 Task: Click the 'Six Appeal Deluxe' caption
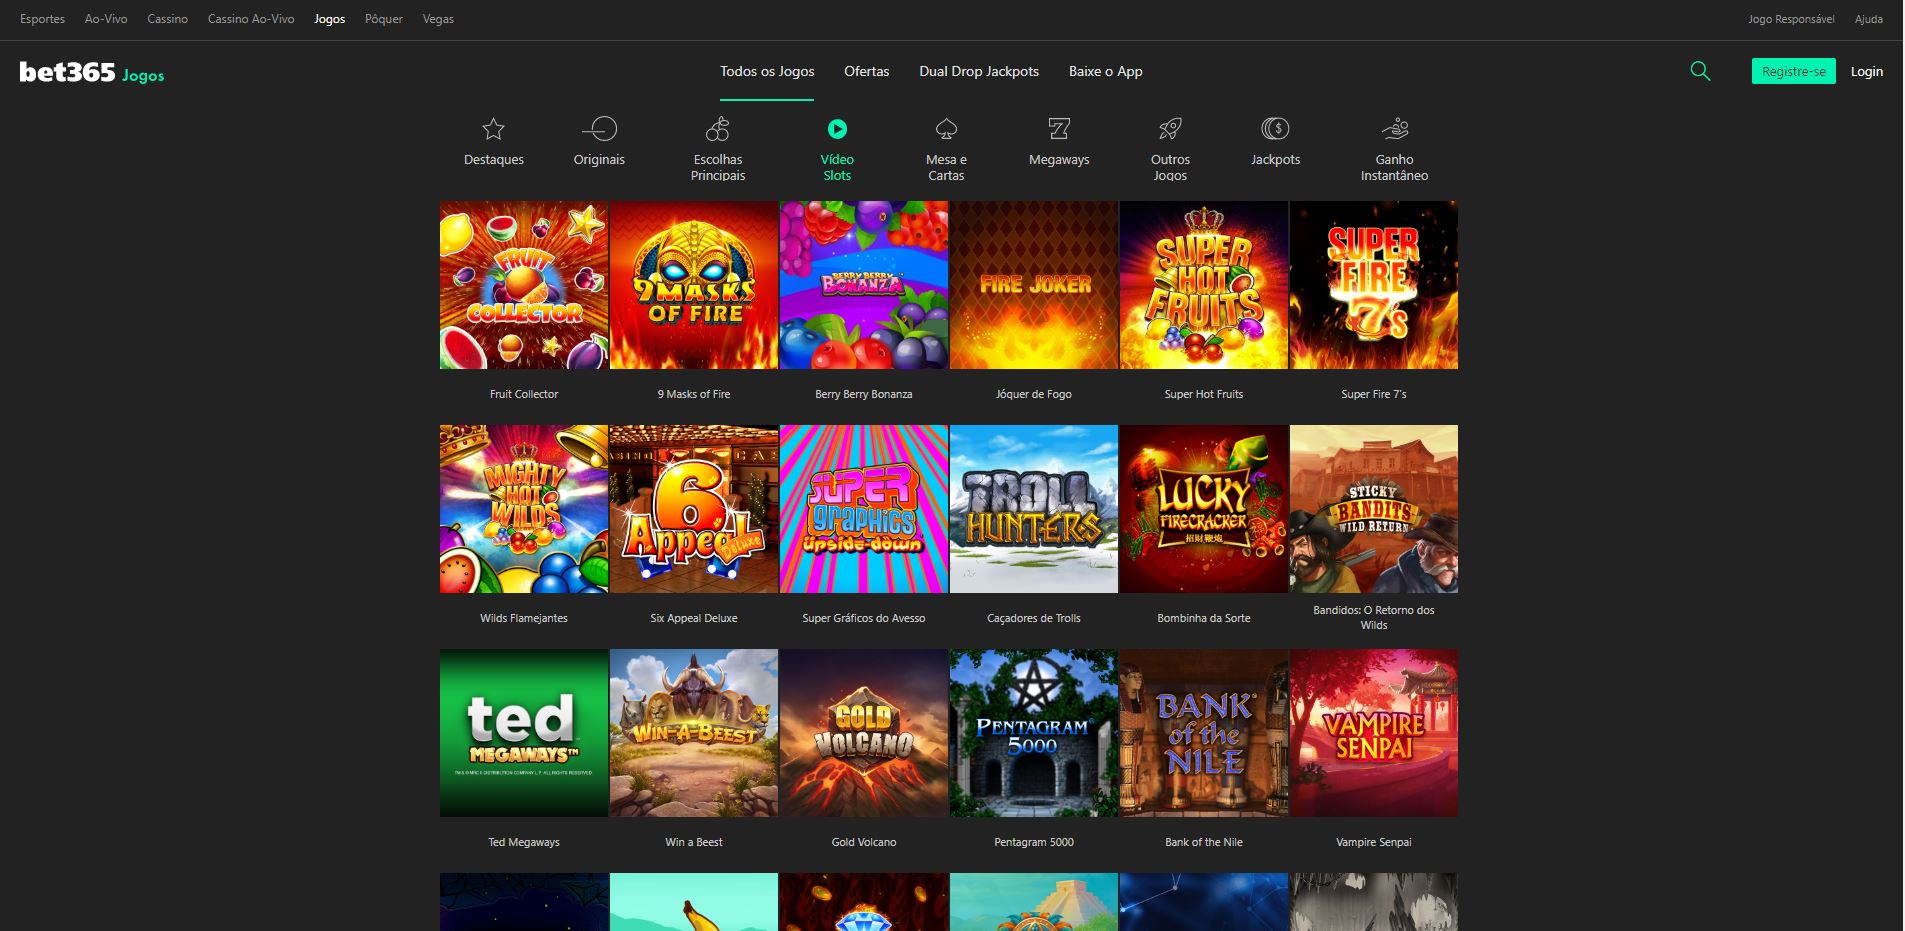coord(694,618)
